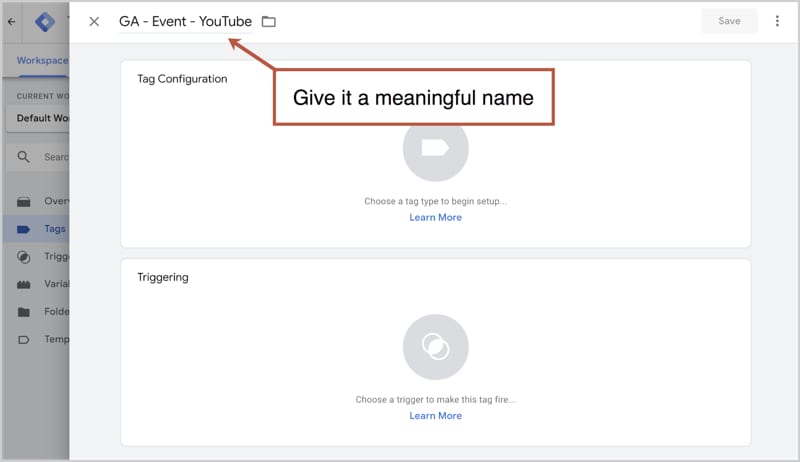Open the Default Workspace selector
The height and width of the screenshot is (462, 800).
[x=38, y=118]
